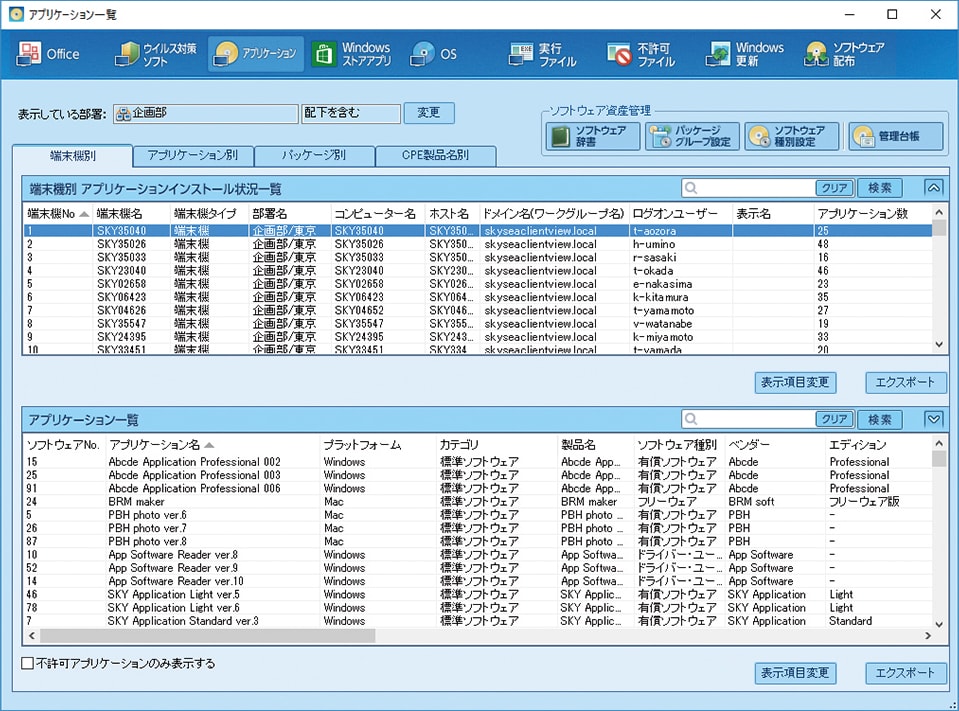The height and width of the screenshot is (711, 959).
Task: Click the upper エクスポート button
Action: (905, 382)
